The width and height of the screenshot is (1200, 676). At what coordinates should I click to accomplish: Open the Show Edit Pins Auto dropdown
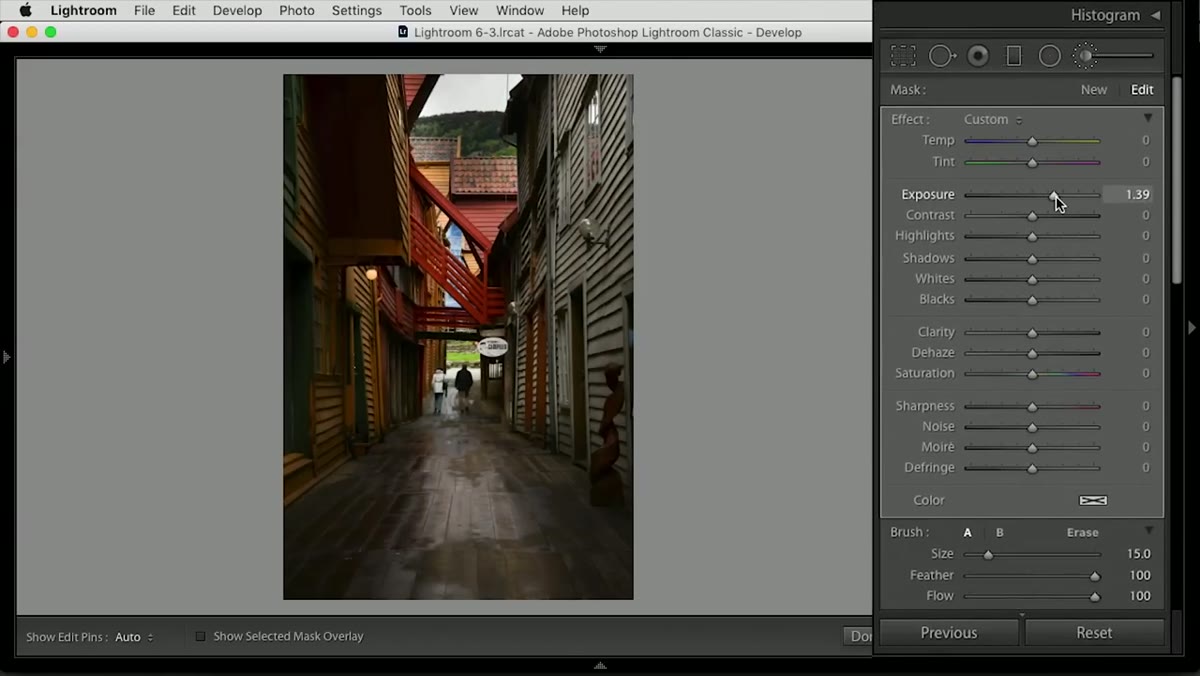pyautogui.click(x=134, y=637)
